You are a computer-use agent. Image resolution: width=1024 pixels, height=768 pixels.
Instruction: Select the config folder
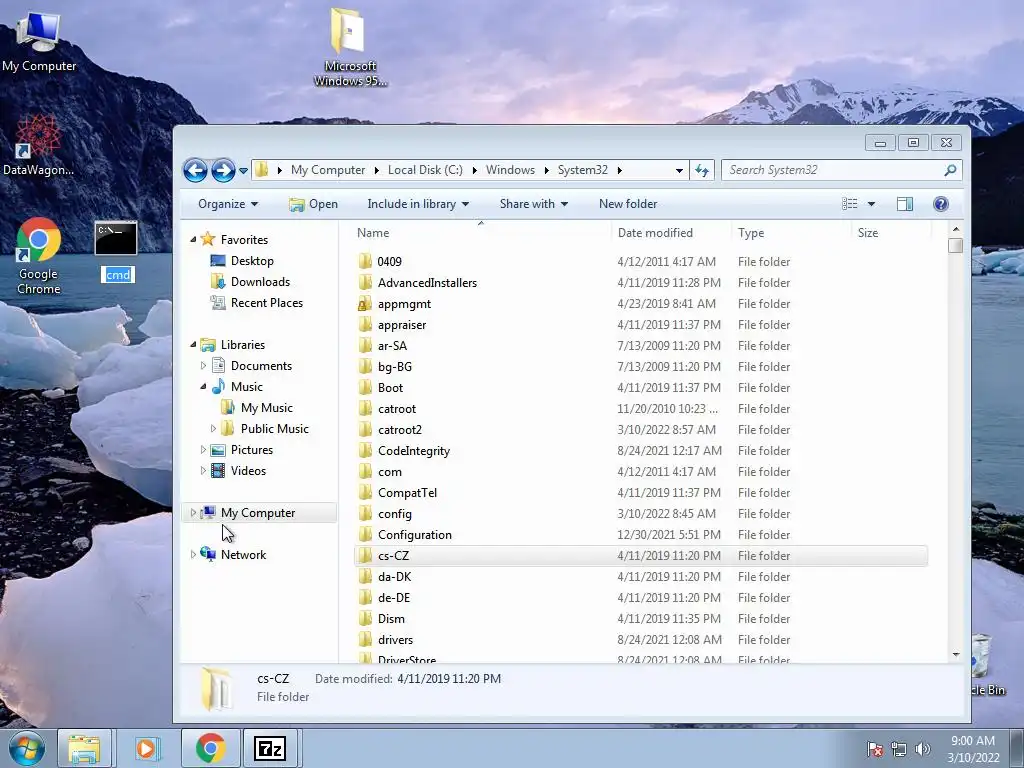pos(394,513)
